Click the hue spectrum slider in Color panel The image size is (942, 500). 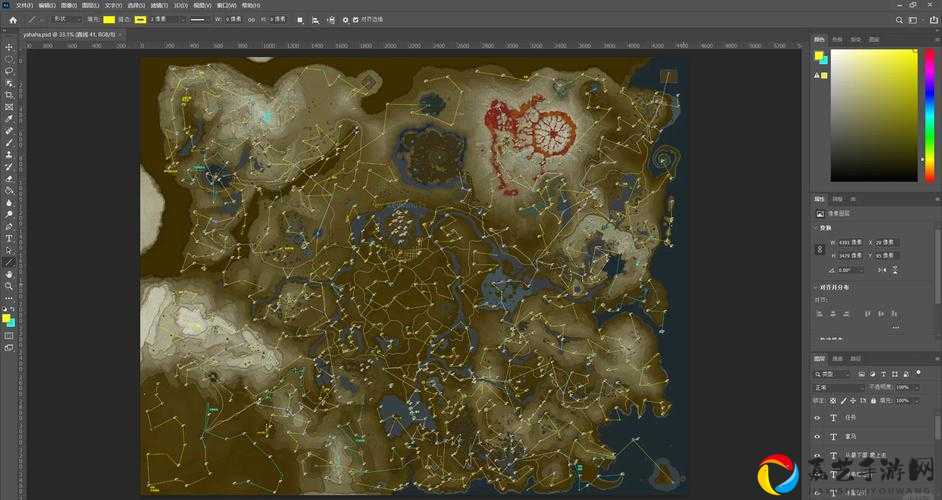pyautogui.click(x=929, y=114)
